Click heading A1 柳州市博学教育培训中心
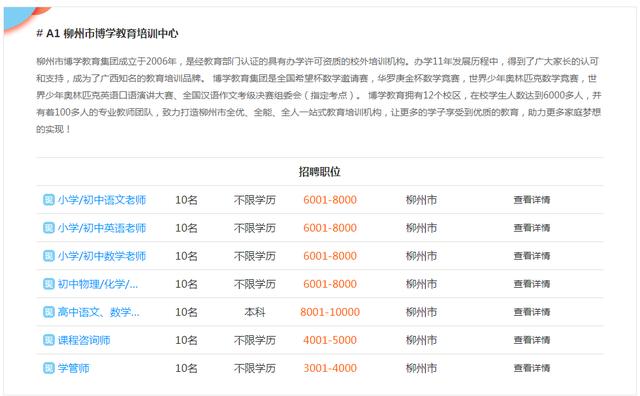 [107, 33]
